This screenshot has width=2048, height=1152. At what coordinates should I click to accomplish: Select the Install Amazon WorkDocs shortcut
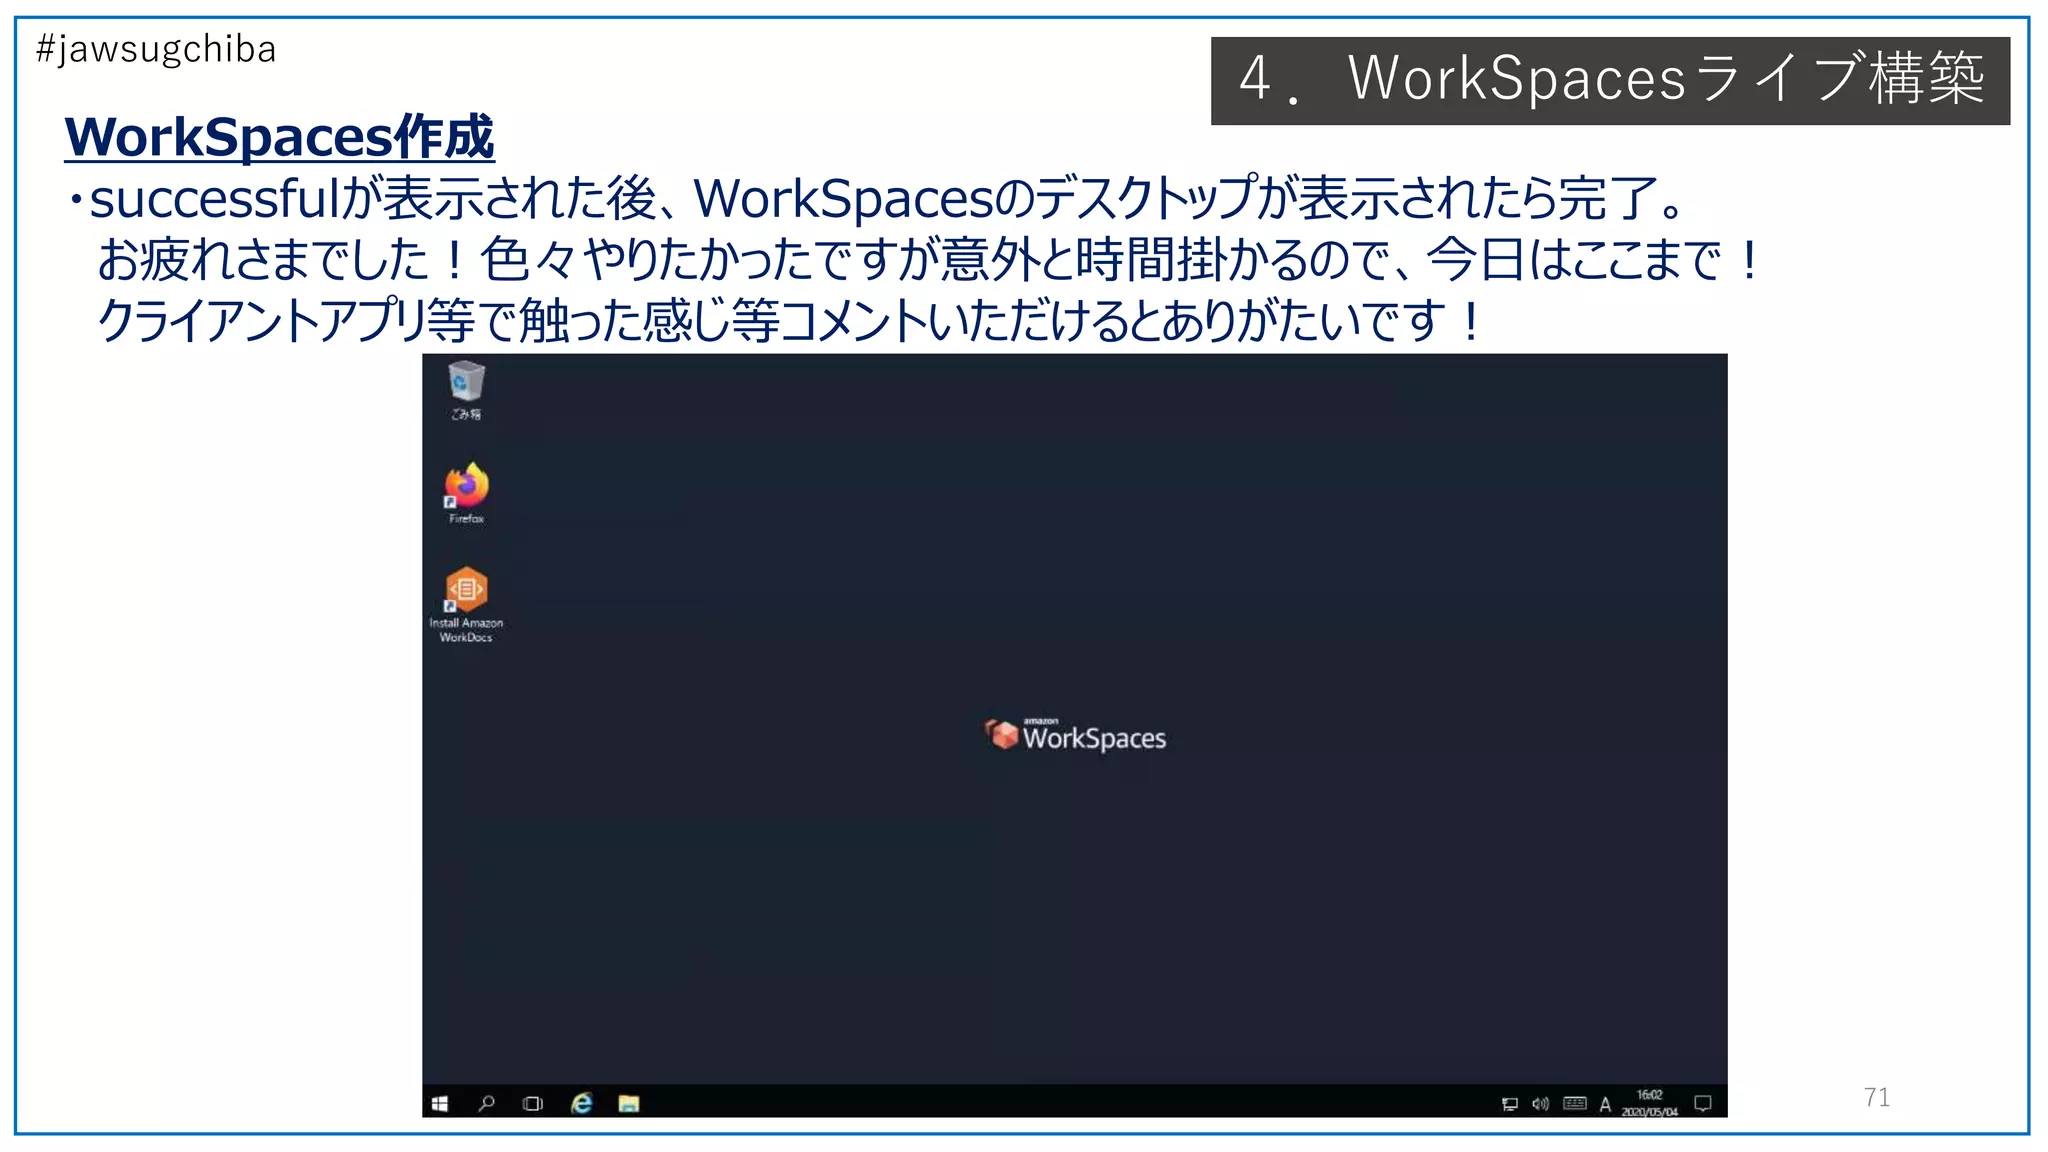coord(466,604)
